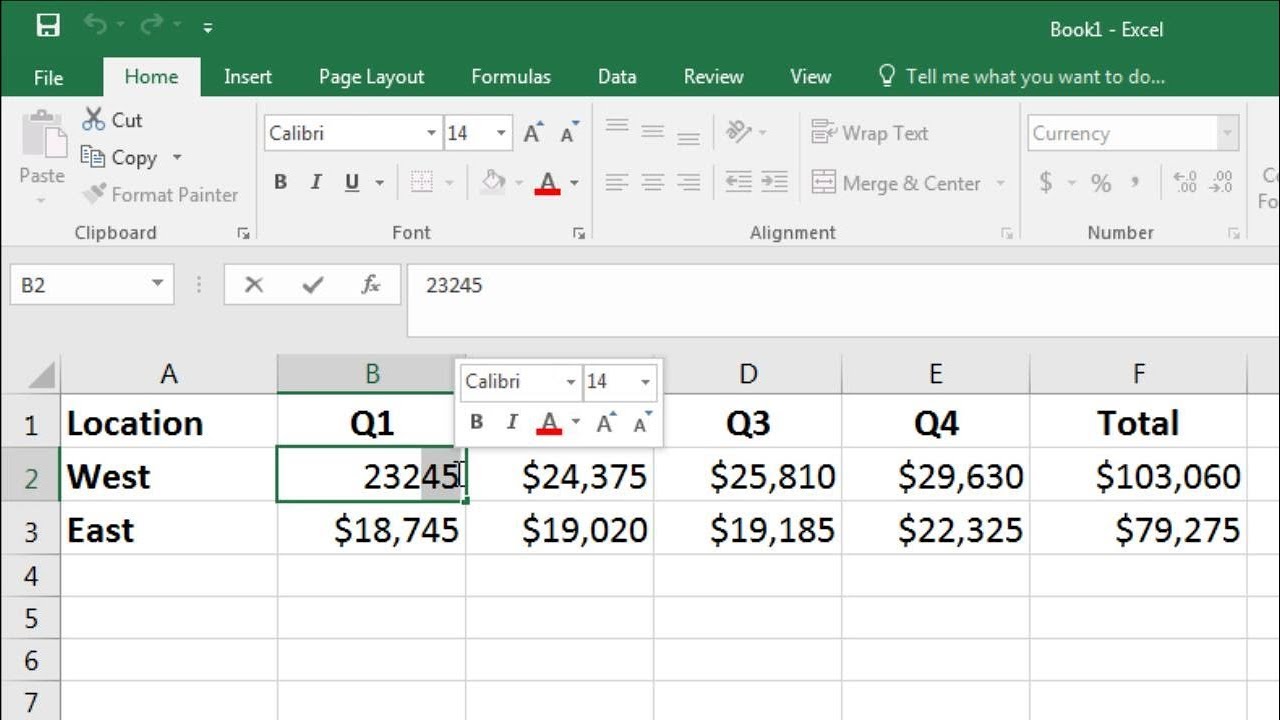Open the Alignment settings dialog launcher
The image size is (1280, 720).
(1007, 233)
